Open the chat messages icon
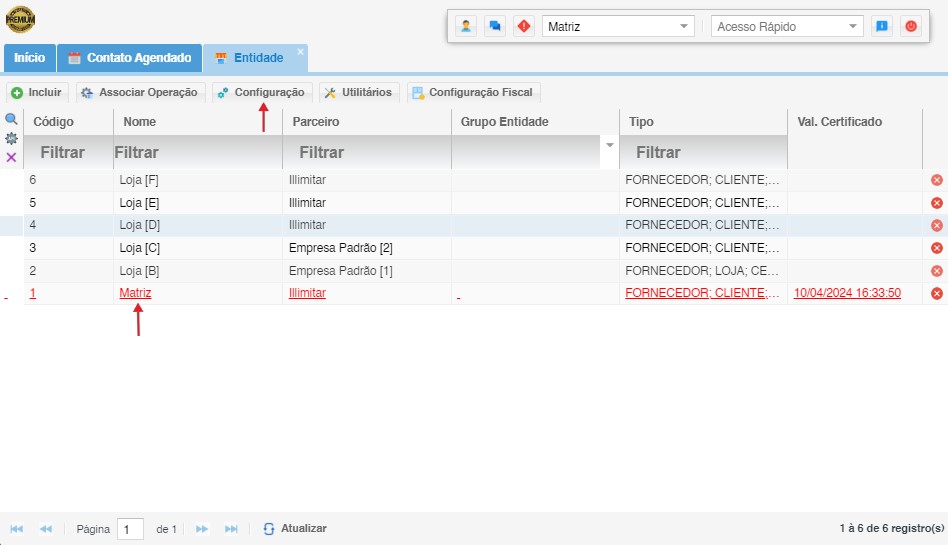This screenshot has width=948, height=545. click(x=494, y=27)
